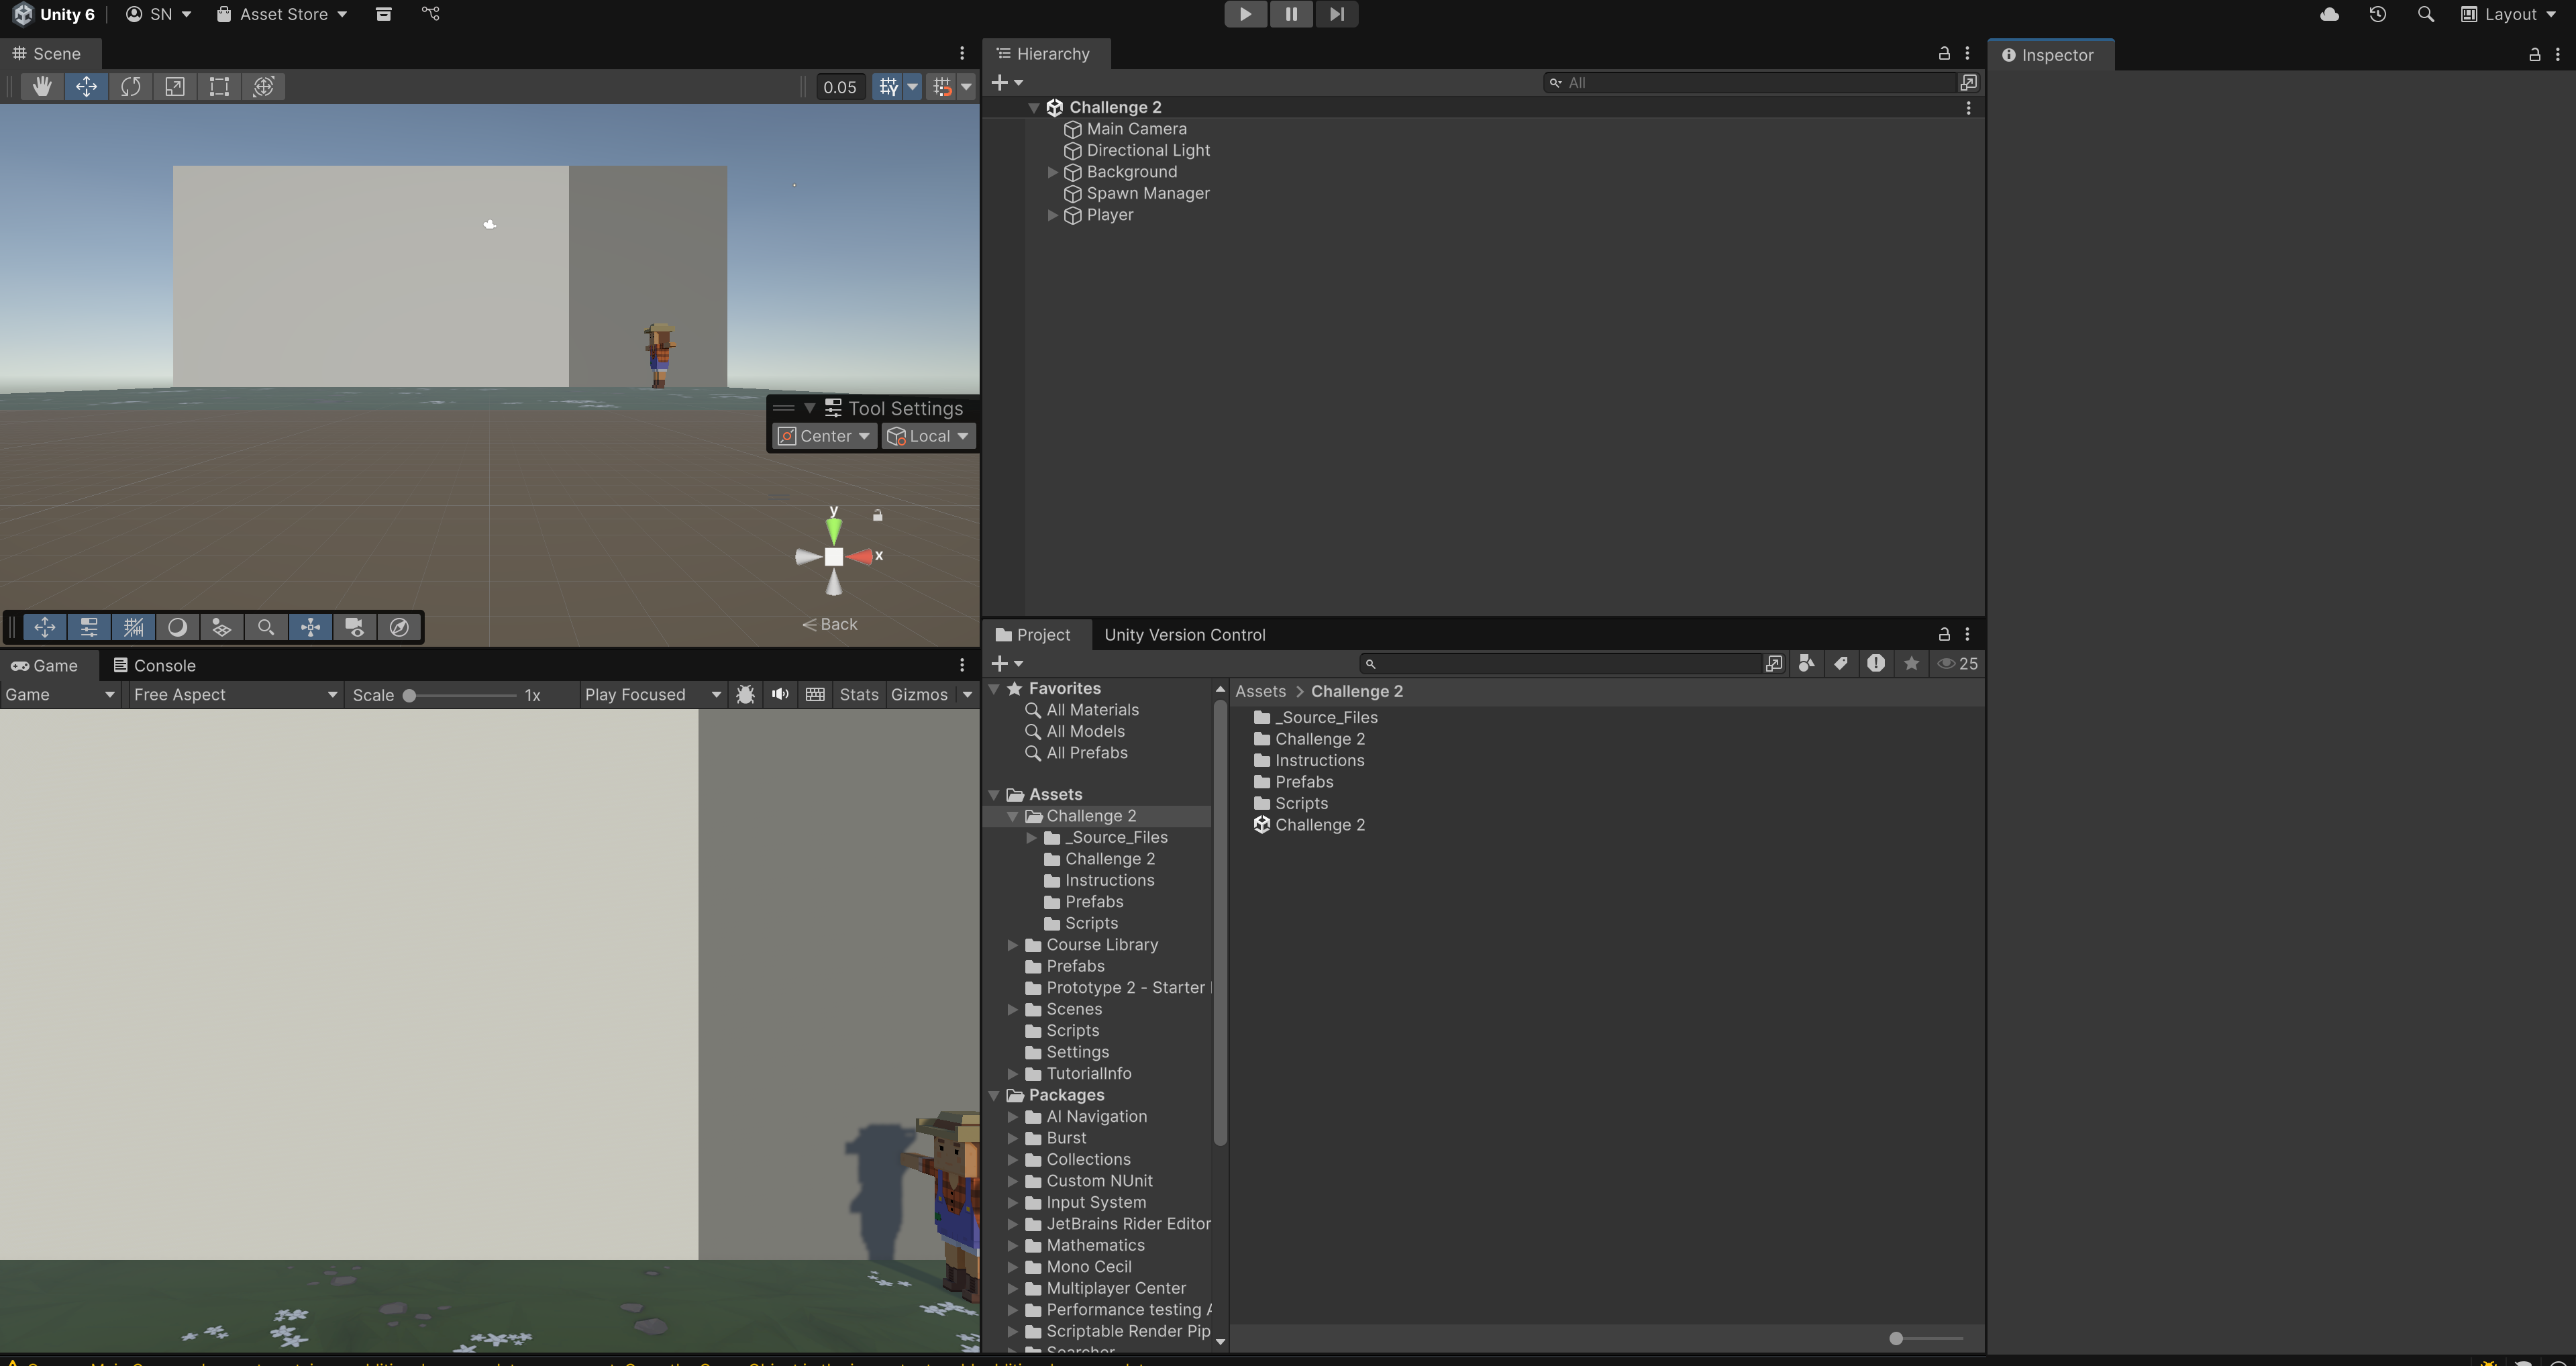The height and width of the screenshot is (1366, 2576).
Task: Click the cloud services icon
Action: point(2329,14)
